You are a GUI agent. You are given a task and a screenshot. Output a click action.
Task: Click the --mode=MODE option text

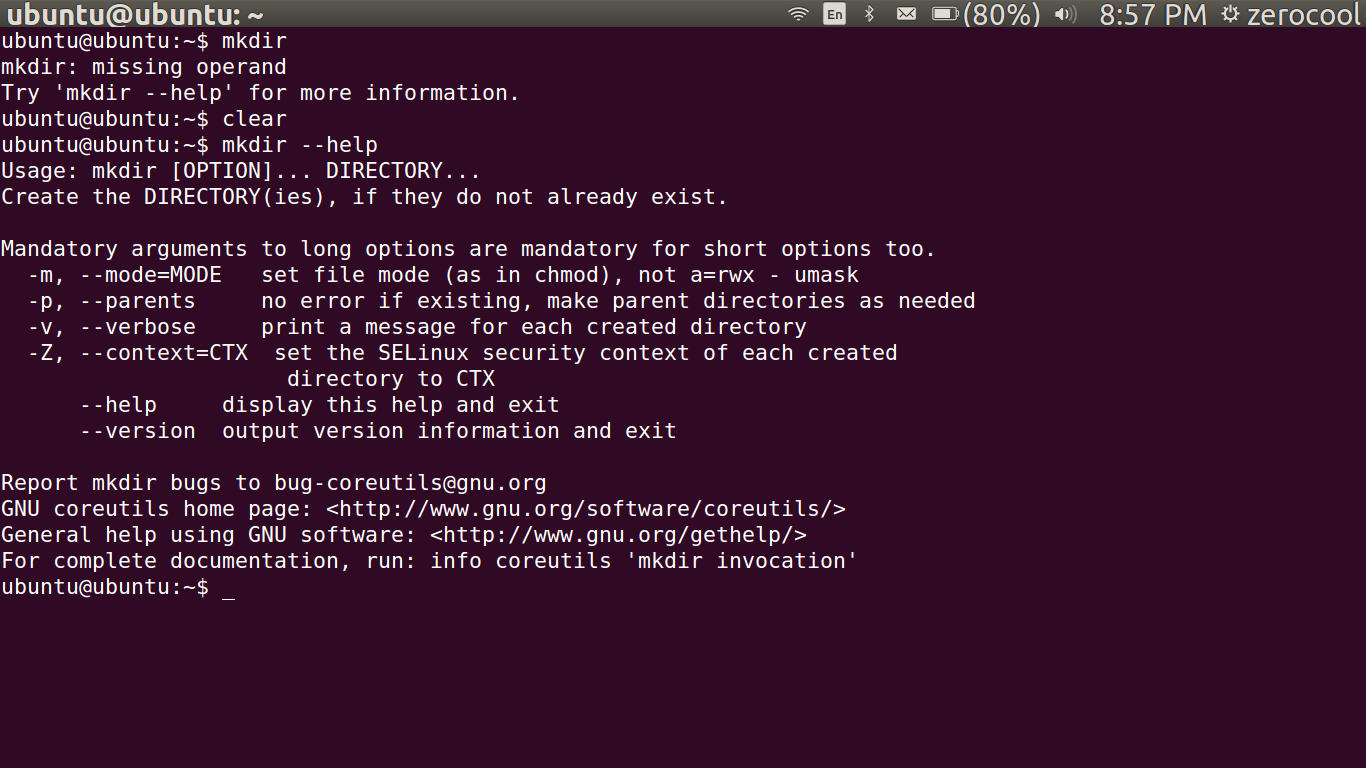[x=151, y=275]
